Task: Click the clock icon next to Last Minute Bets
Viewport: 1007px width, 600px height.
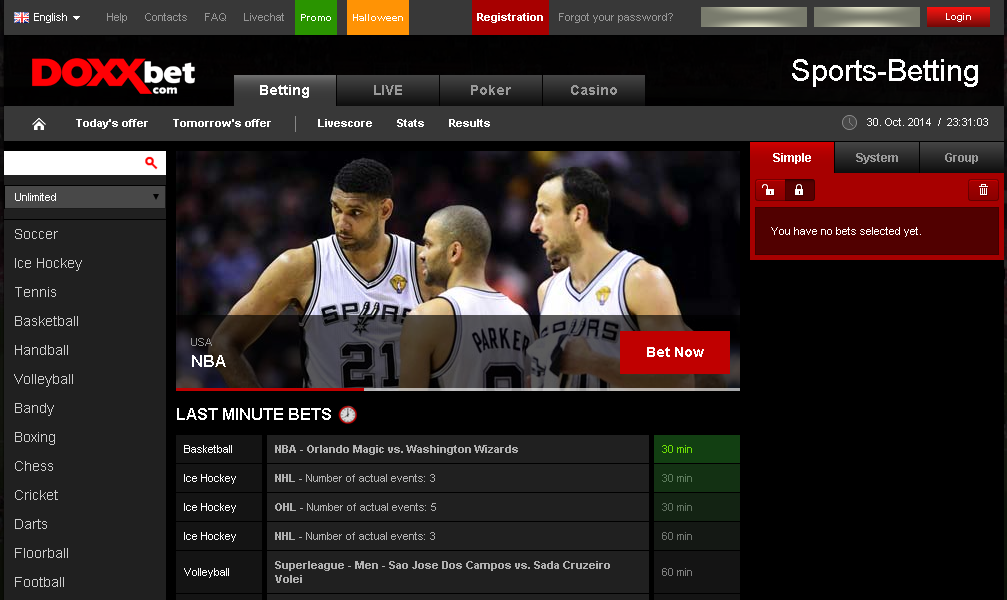Action: click(347, 414)
